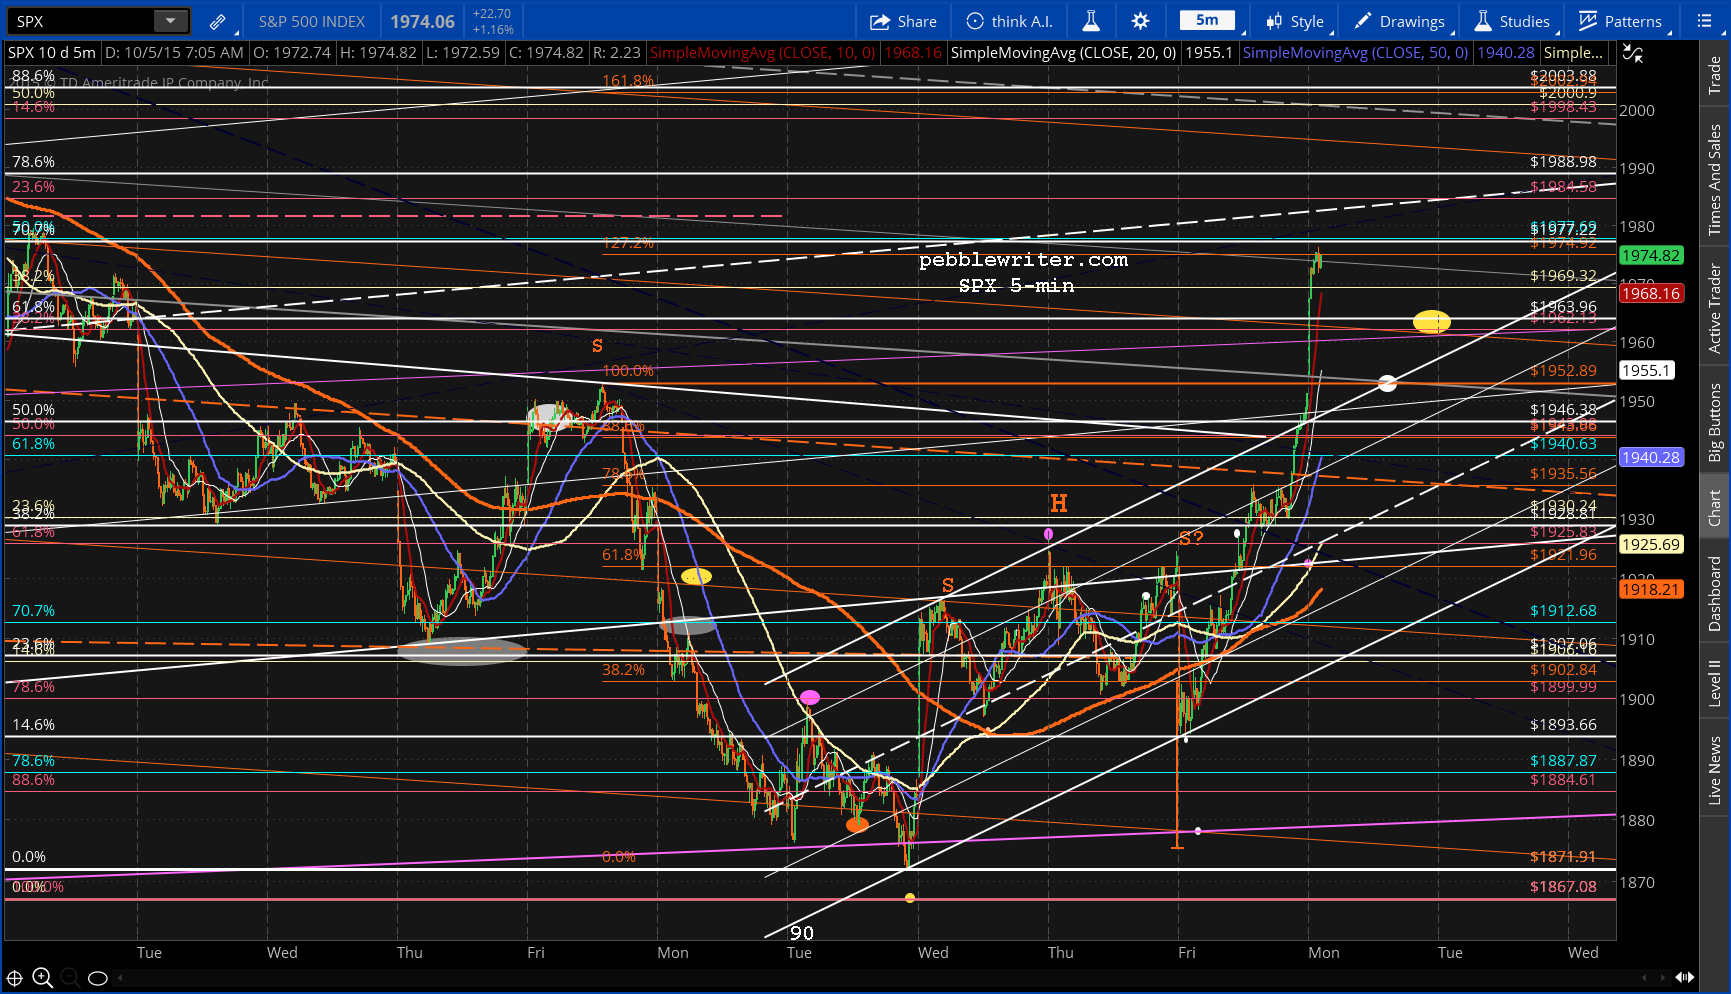This screenshot has width=1731, height=994.
Task: Open the Drawings menu
Action: point(1399,21)
